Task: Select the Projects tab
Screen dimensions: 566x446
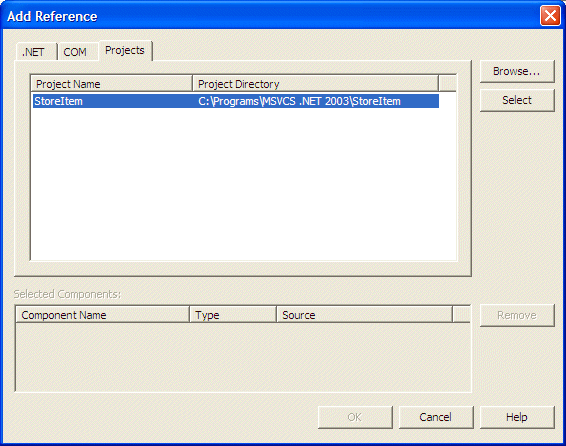Action: coord(125,51)
